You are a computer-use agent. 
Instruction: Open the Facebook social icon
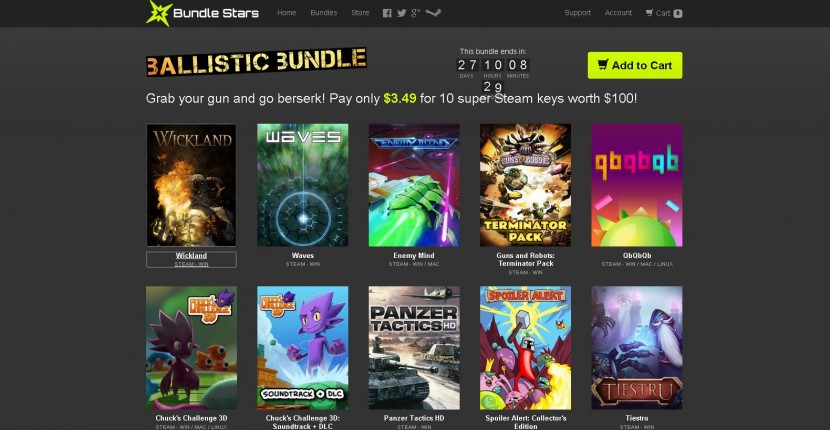[x=387, y=13]
